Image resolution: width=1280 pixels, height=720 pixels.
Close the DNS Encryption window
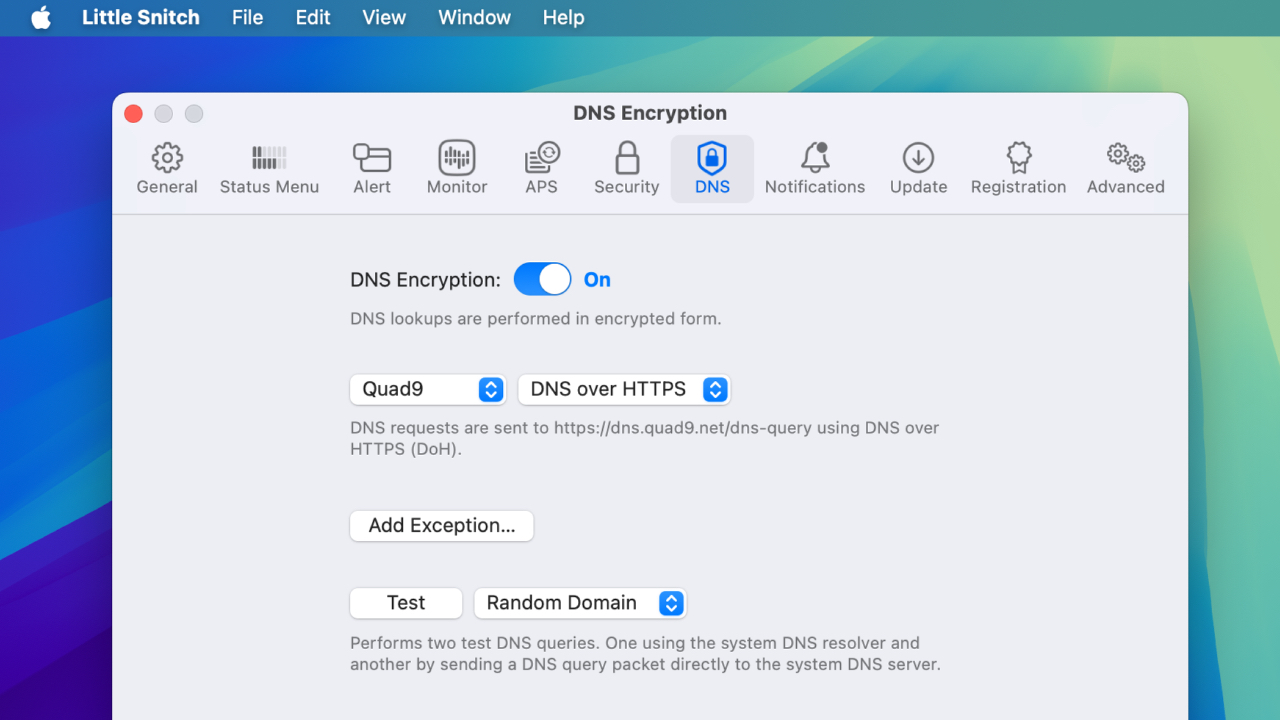133,114
